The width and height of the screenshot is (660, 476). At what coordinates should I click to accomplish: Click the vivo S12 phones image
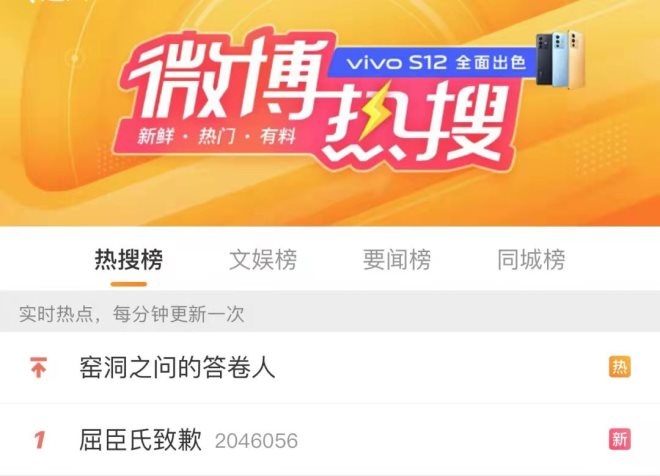(560, 59)
